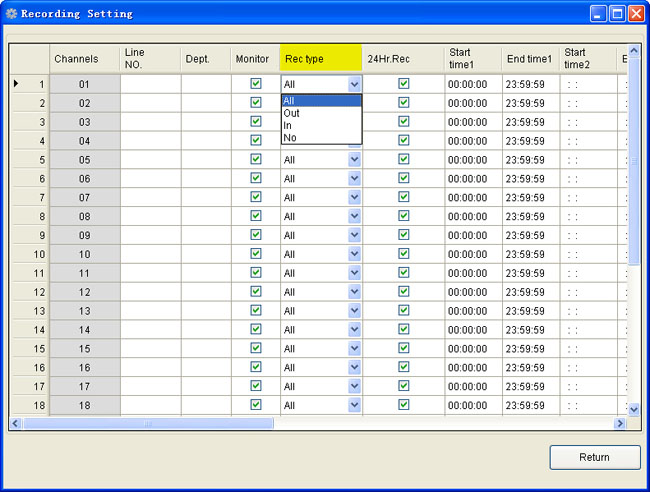Viewport: 650px width, 492px height.
Task: Click the Return button
Action: [x=594, y=457]
